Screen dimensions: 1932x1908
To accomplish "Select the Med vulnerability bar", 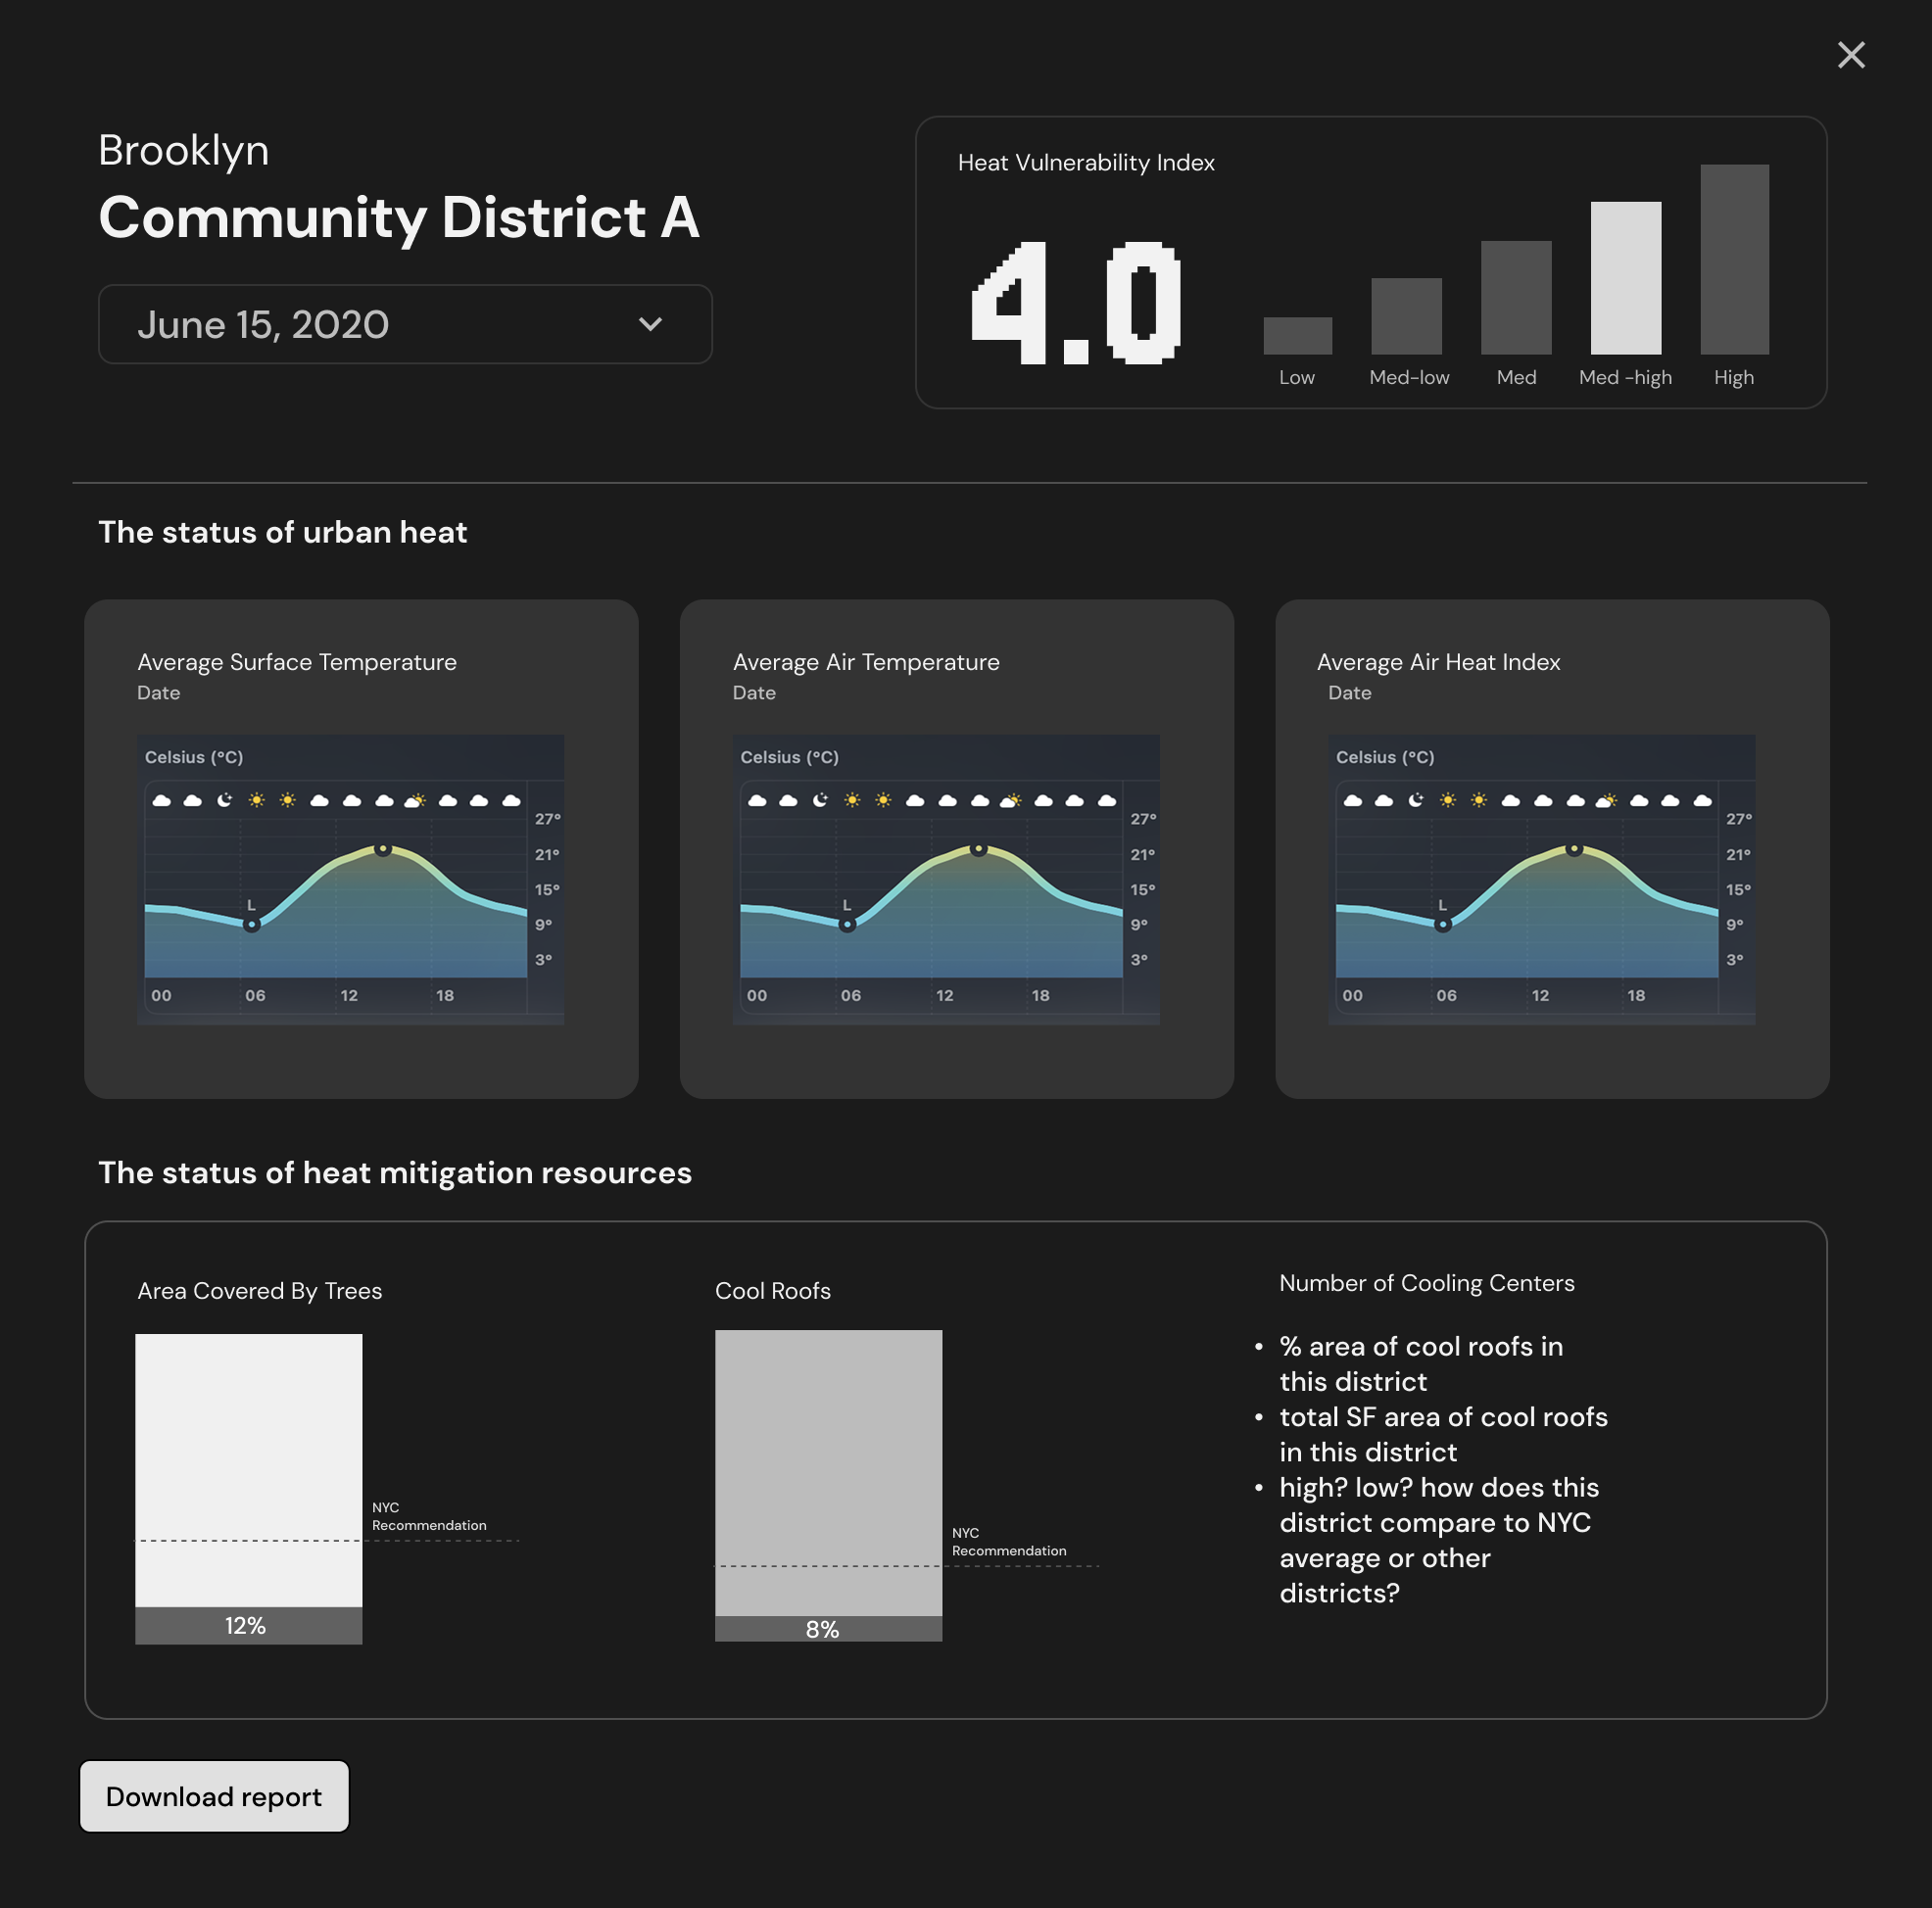I will click(x=1516, y=297).
